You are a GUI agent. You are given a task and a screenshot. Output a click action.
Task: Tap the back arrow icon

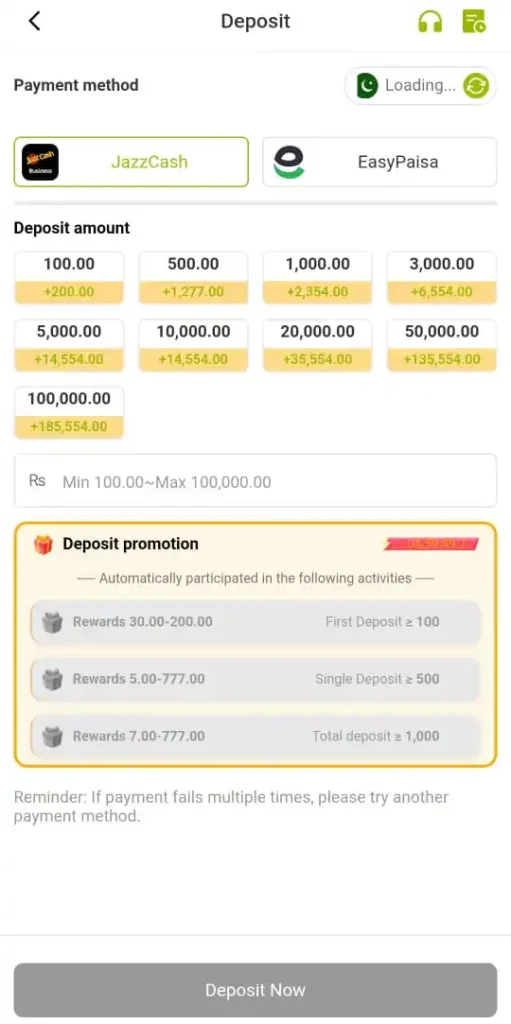tap(35, 21)
